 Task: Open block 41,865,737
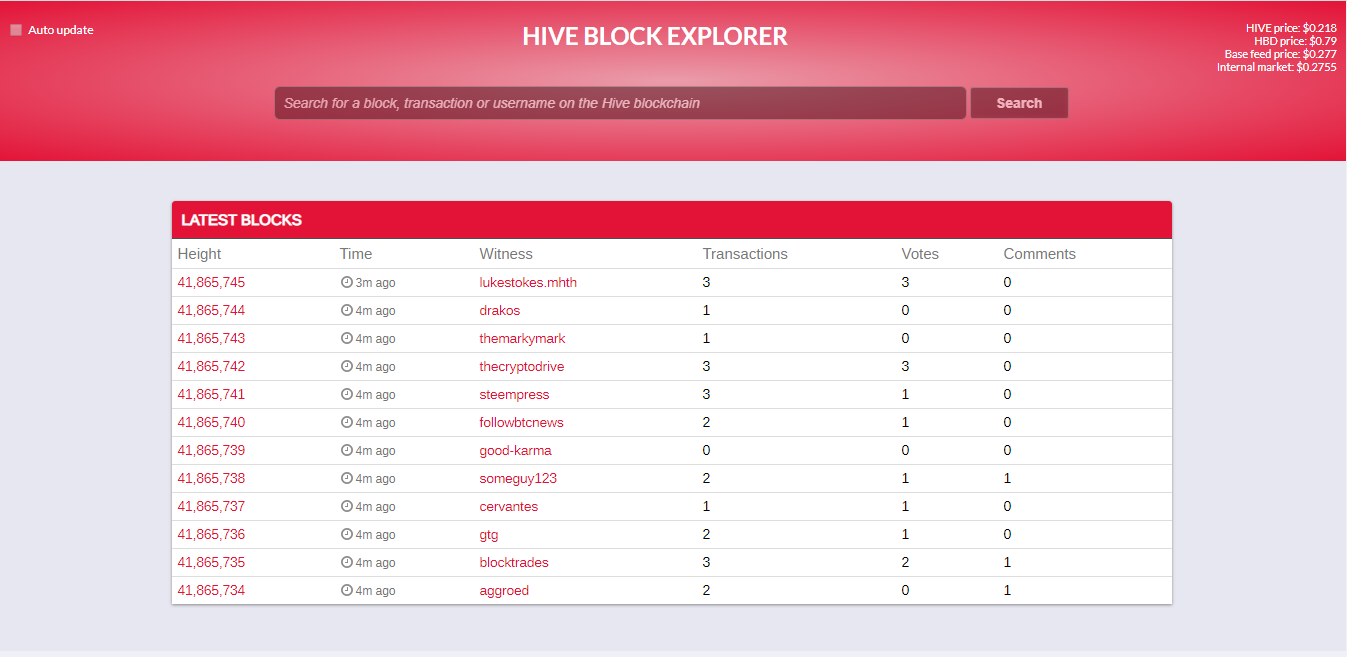click(211, 506)
